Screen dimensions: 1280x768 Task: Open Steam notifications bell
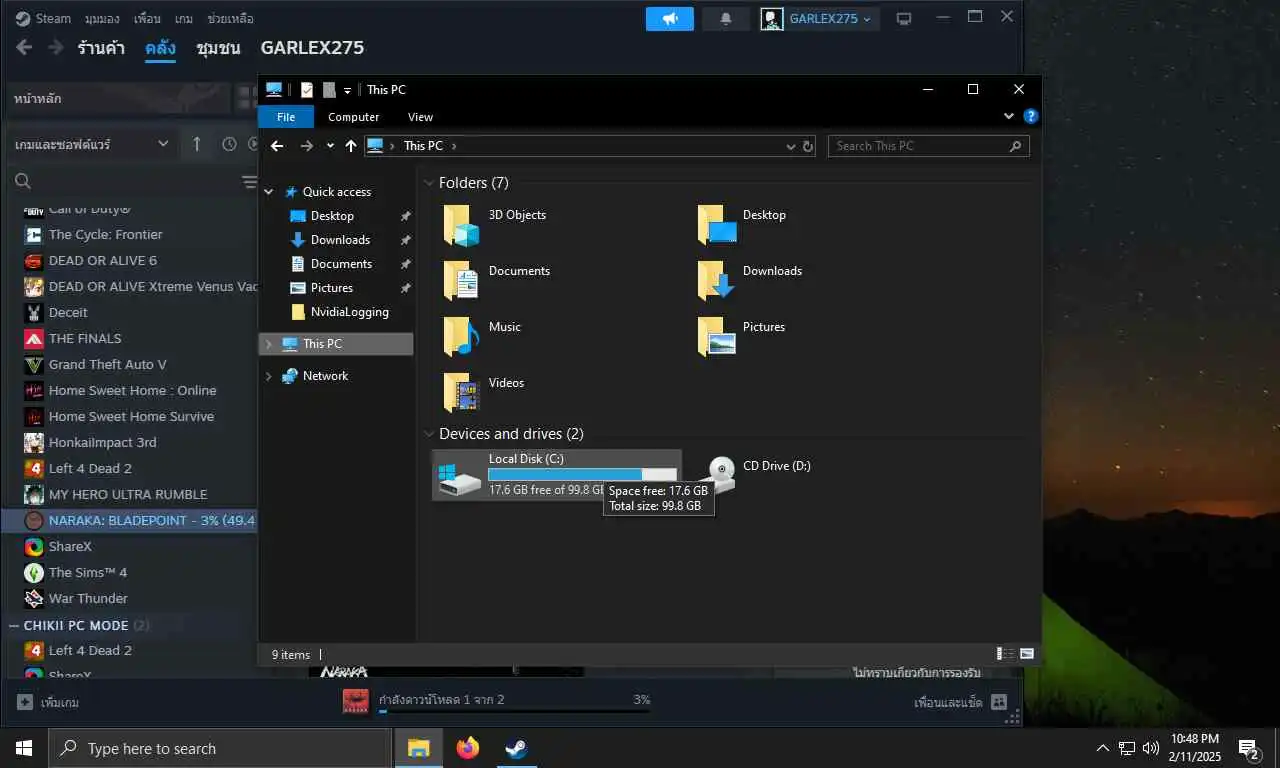pos(726,18)
